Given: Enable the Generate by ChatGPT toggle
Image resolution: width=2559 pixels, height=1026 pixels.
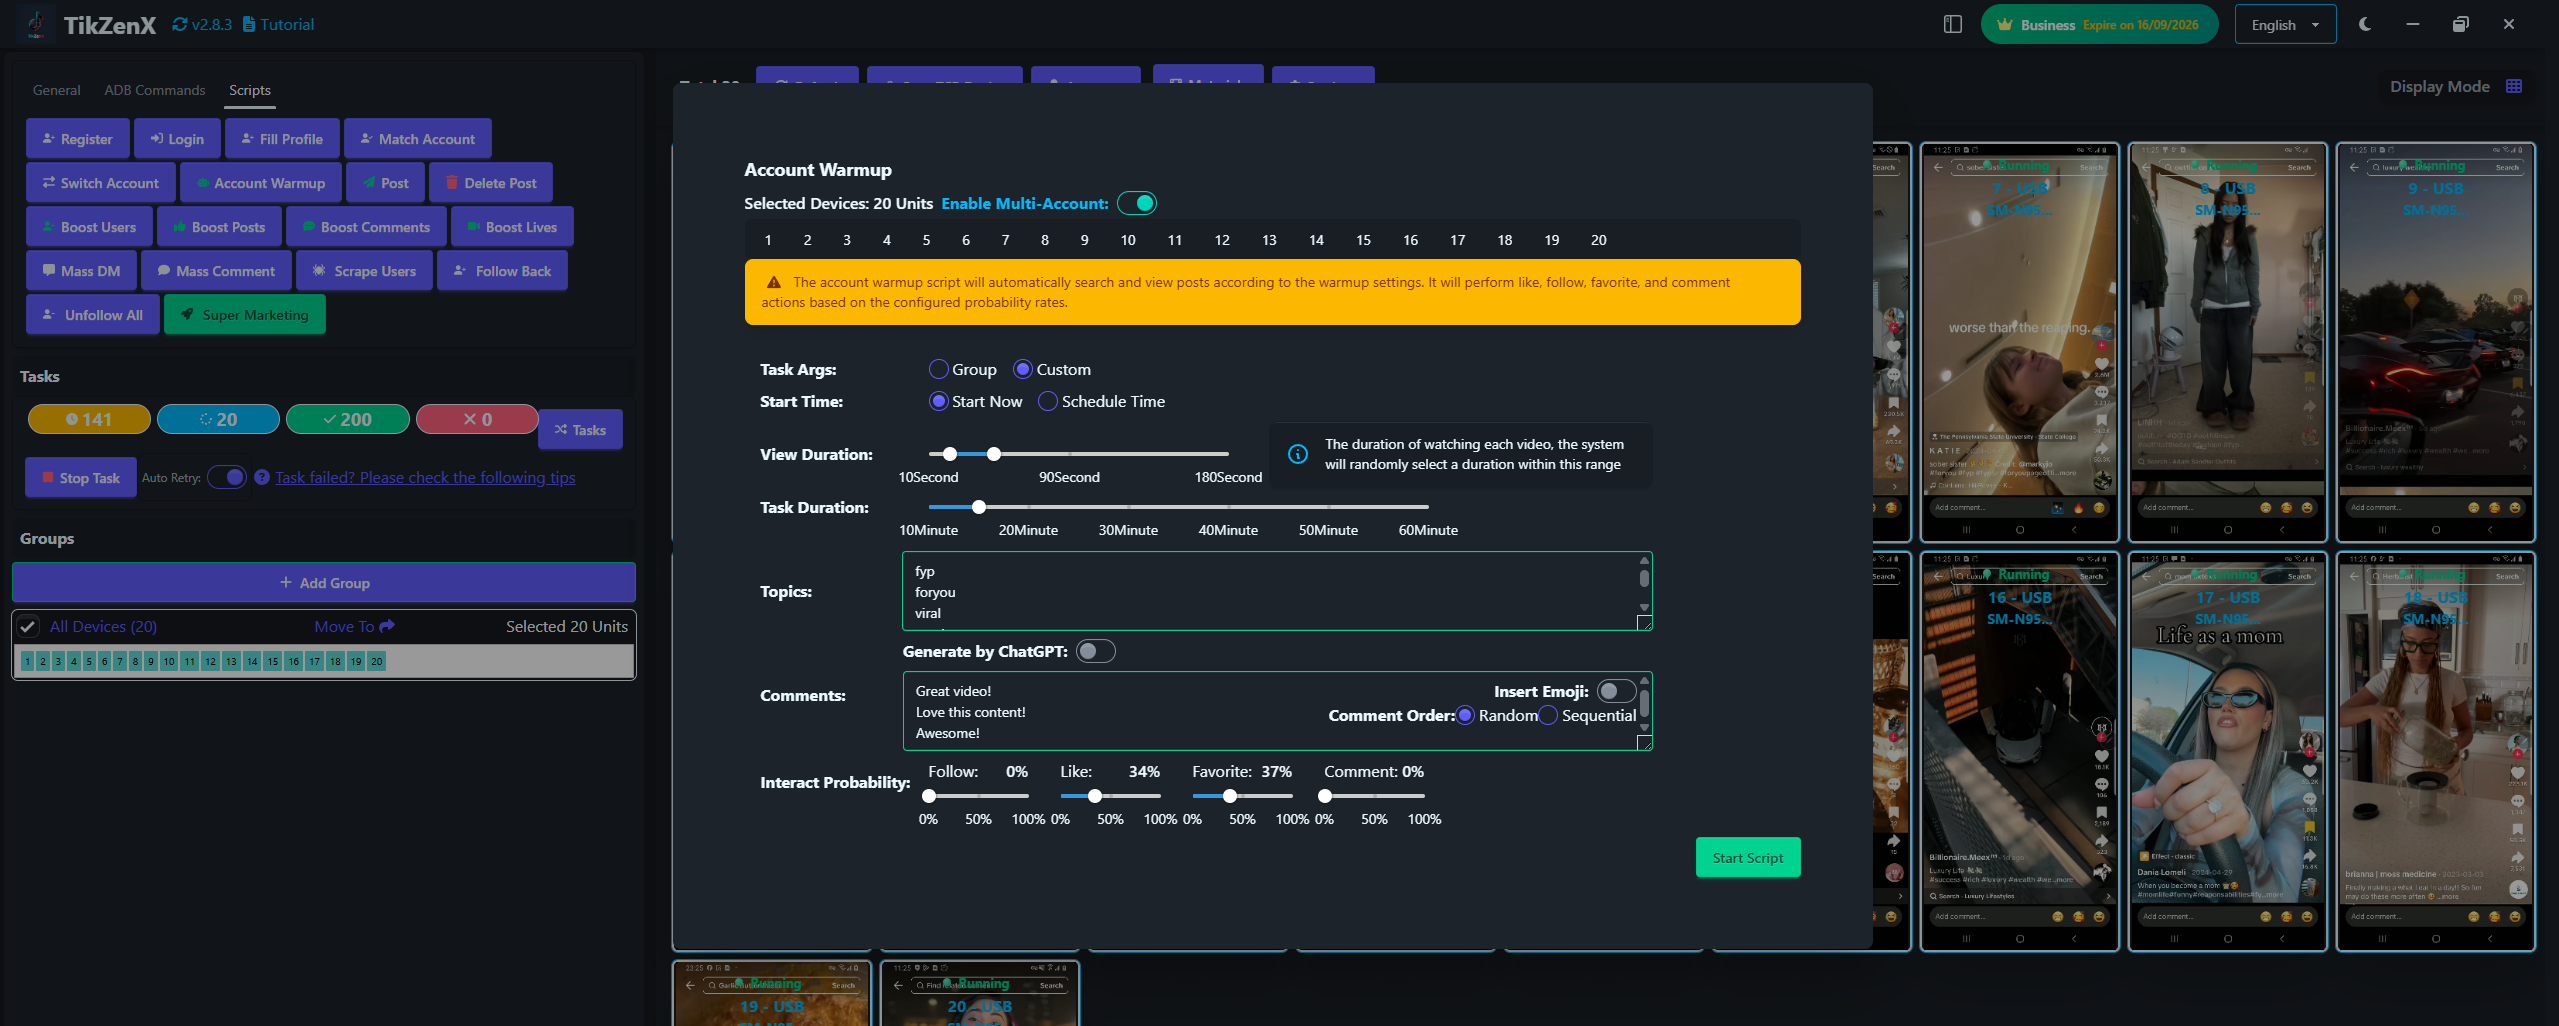Looking at the screenshot, I should click(x=1094, y=651).
